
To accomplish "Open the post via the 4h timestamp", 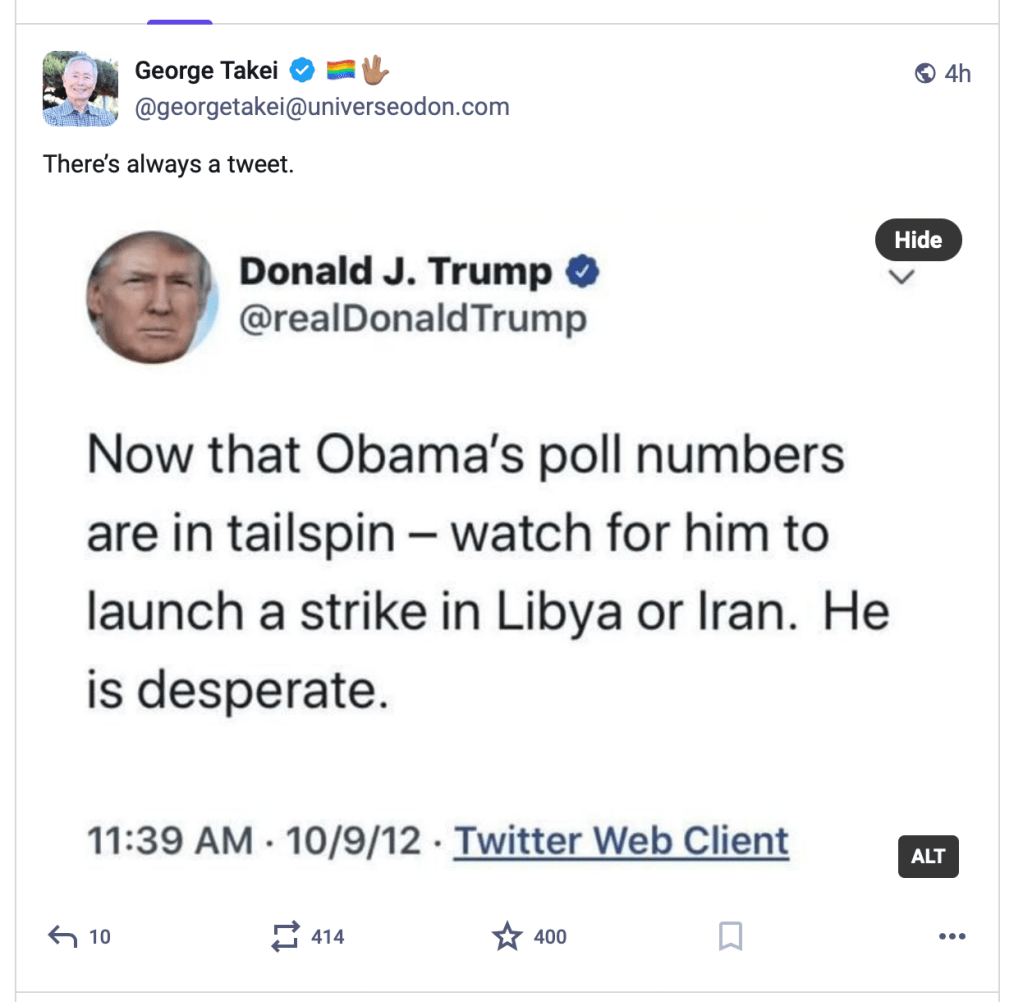I will pyautogui.click(x=957, y=74).
